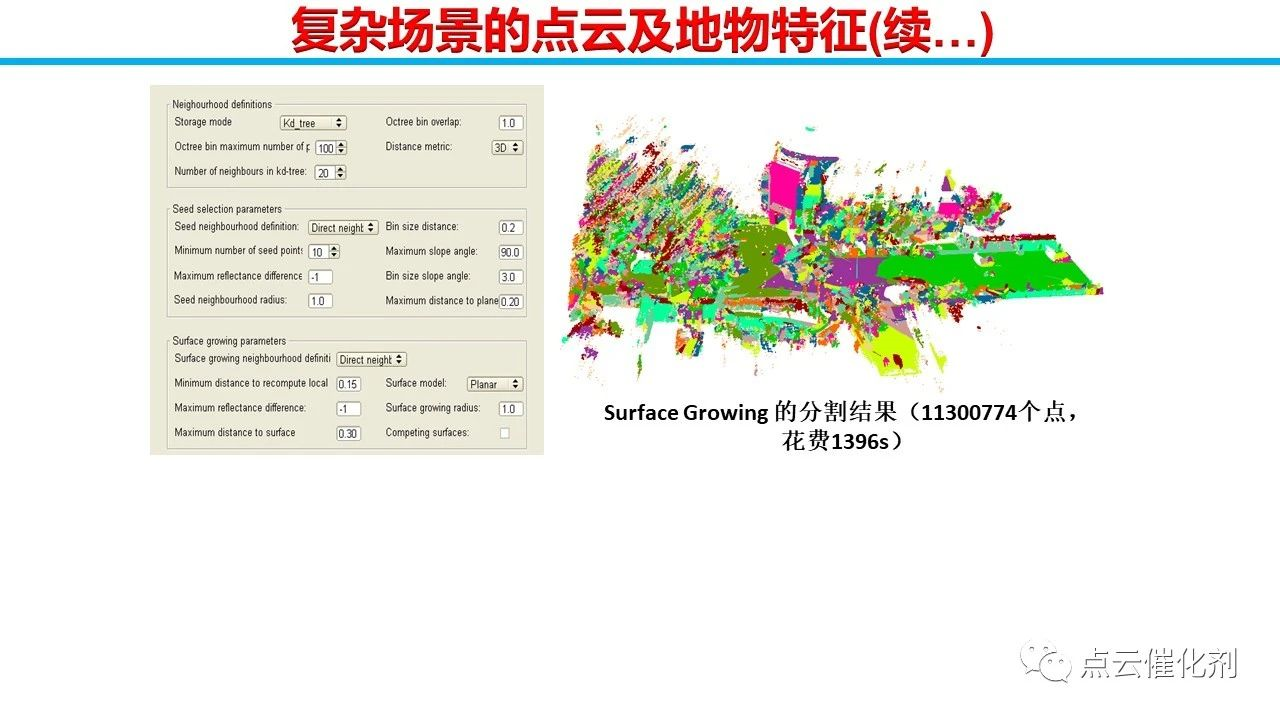Screen dimensions: 1280x720
Task: Open the Surface growing neighbourhood definition dropdown
Action: (371, 359)
